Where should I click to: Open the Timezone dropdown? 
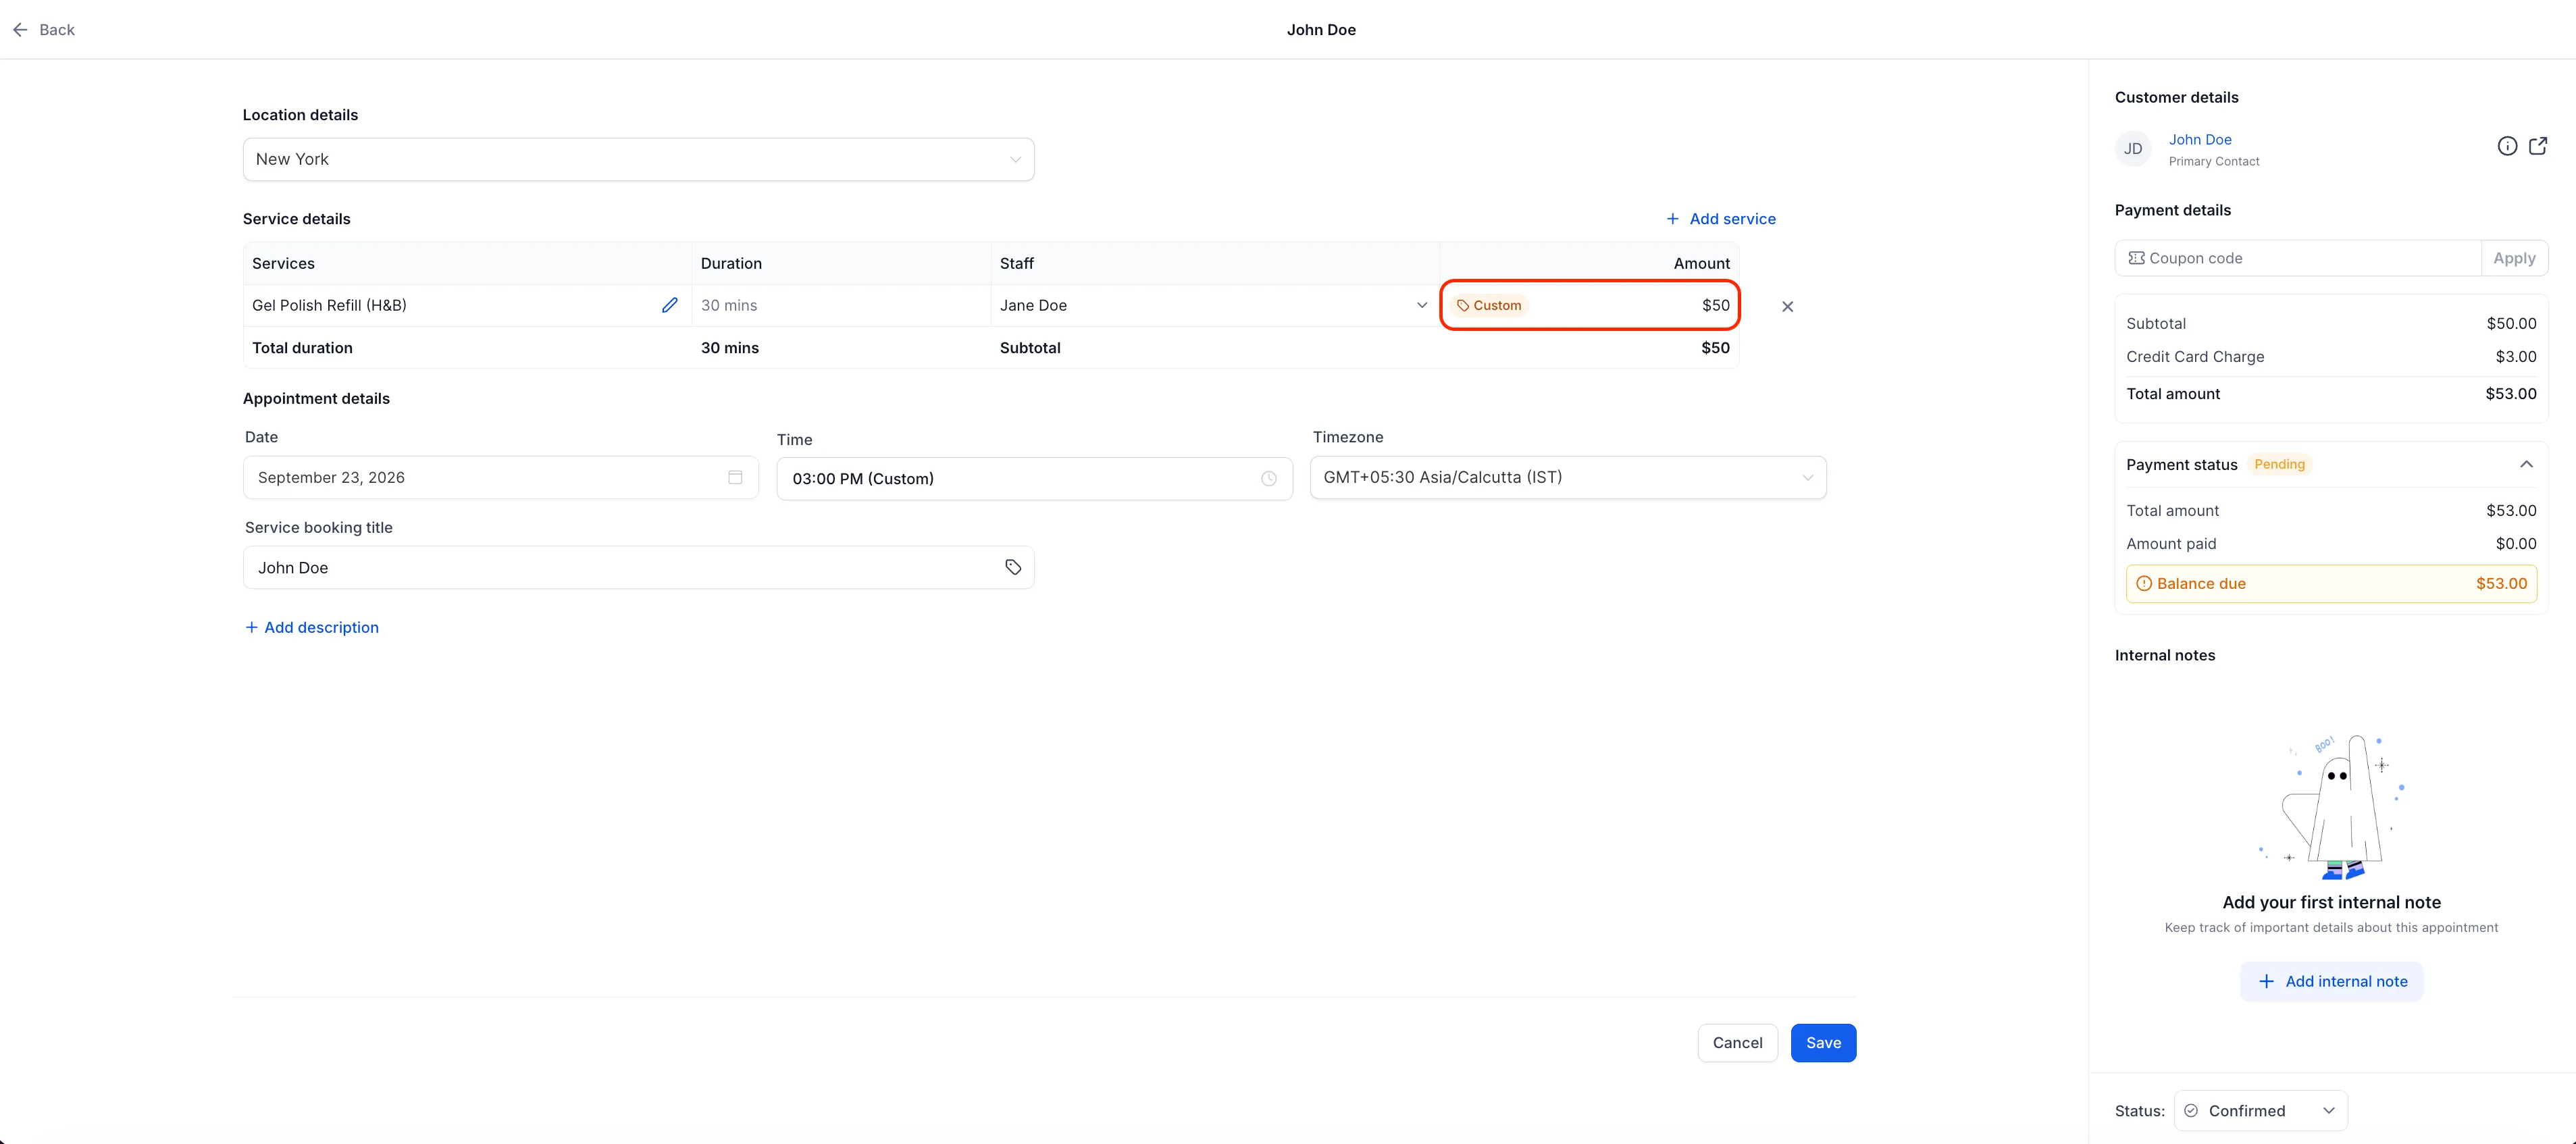point(1568,477)
